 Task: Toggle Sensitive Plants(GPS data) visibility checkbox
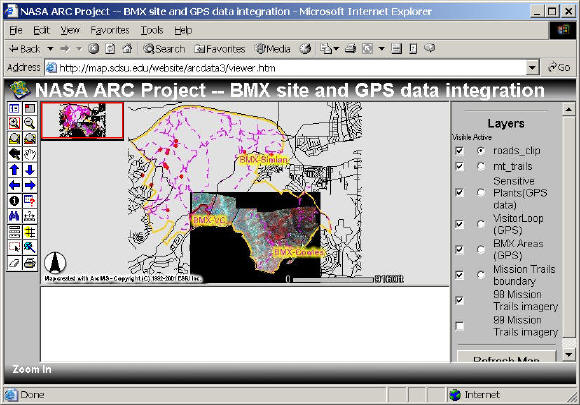(x=459, y=192)
